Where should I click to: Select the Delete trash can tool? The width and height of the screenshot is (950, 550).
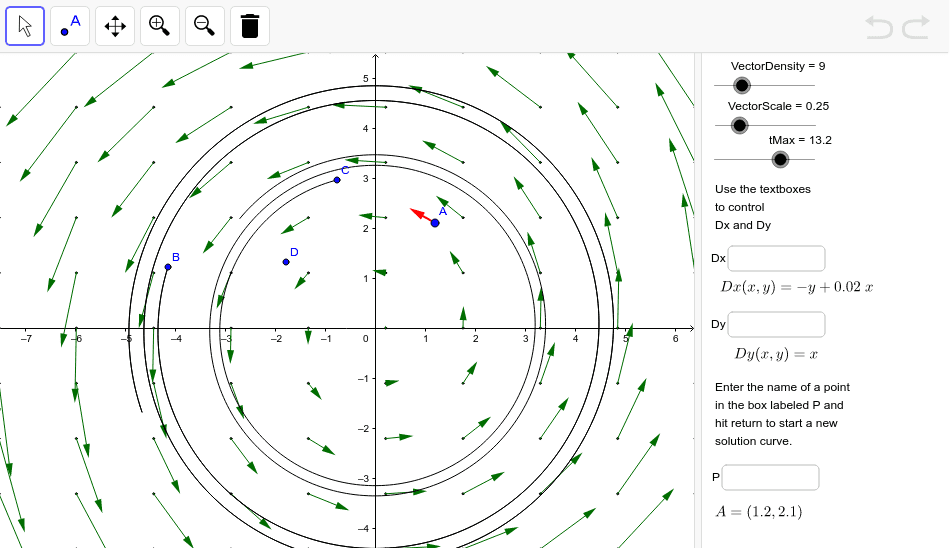[x=250, y=26]
